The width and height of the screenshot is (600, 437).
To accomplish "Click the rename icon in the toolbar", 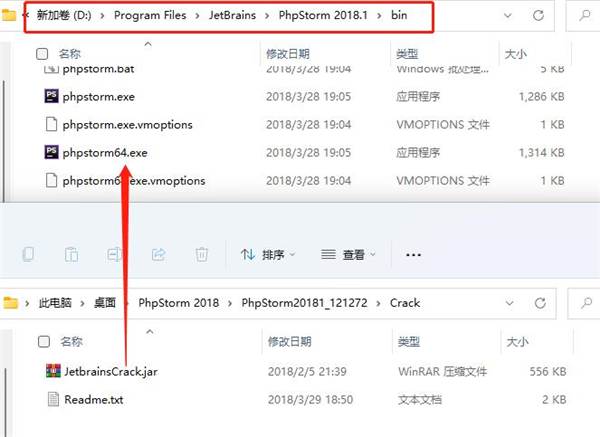I will (x=115, y=254).
